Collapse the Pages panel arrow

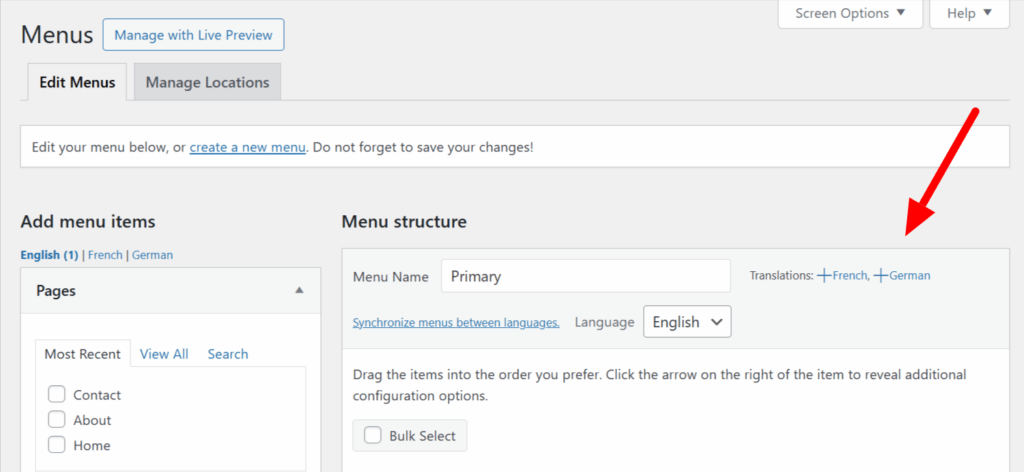(x=298, y=291)
